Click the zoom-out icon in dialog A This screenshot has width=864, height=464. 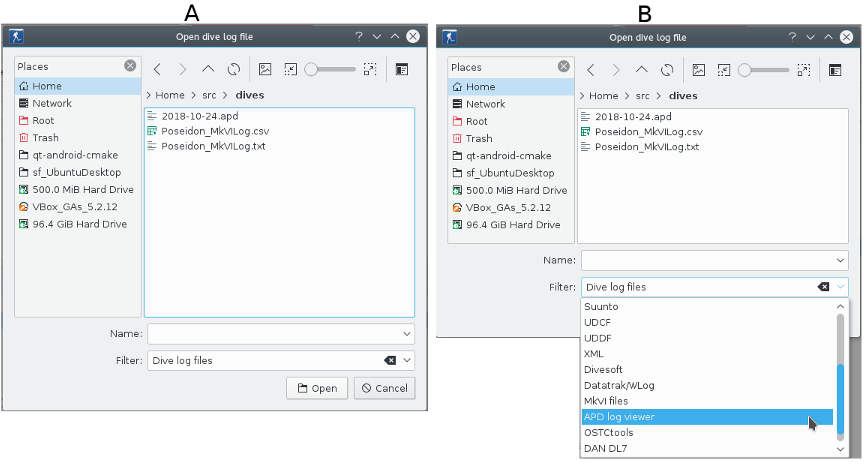[x=291, y=70]
